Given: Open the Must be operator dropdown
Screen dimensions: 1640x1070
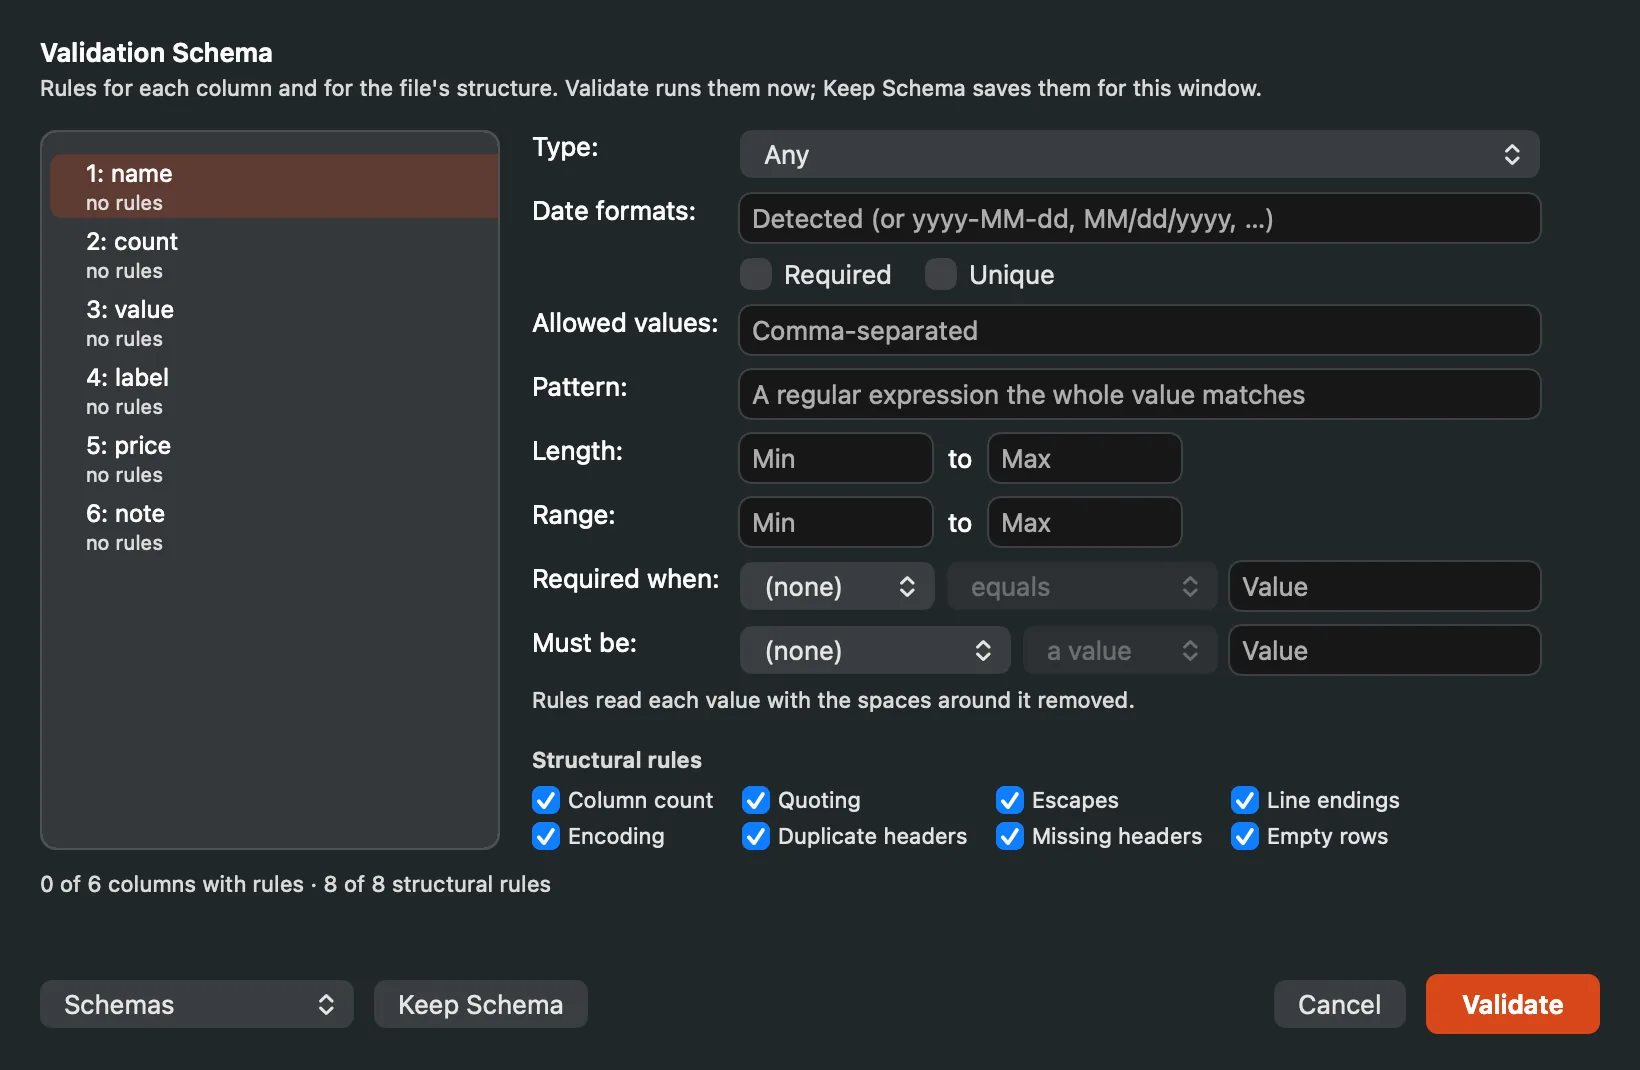Looking at the screenshot, I should (x=875, y=651).
